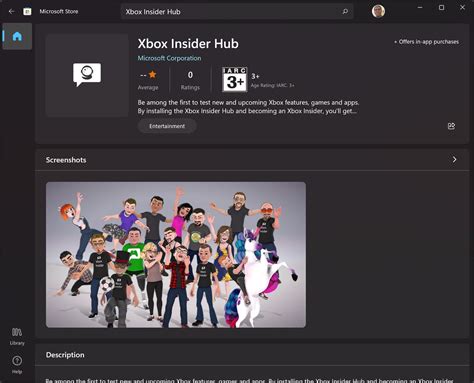
Task: Click the Xbox Insider Hub app logo
Action: point(87,75)
